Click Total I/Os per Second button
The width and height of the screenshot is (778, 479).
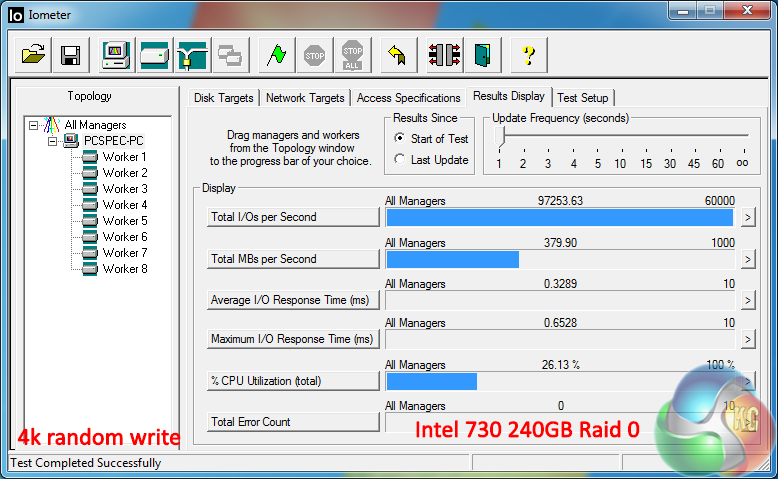pos(293,217)
